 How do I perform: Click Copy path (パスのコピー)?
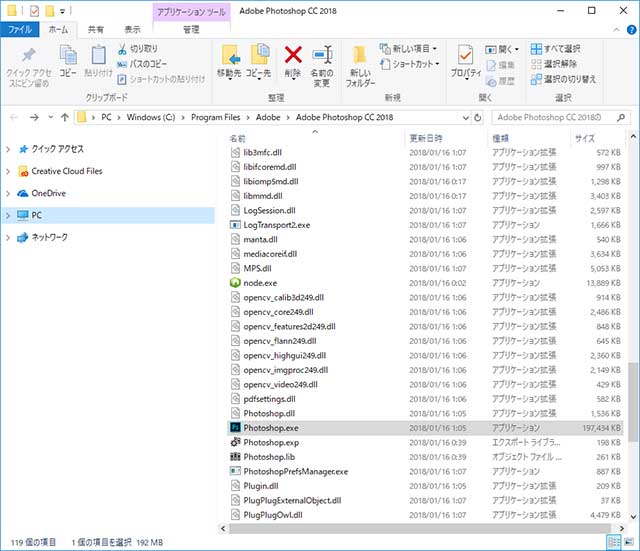tap(142, 64)
